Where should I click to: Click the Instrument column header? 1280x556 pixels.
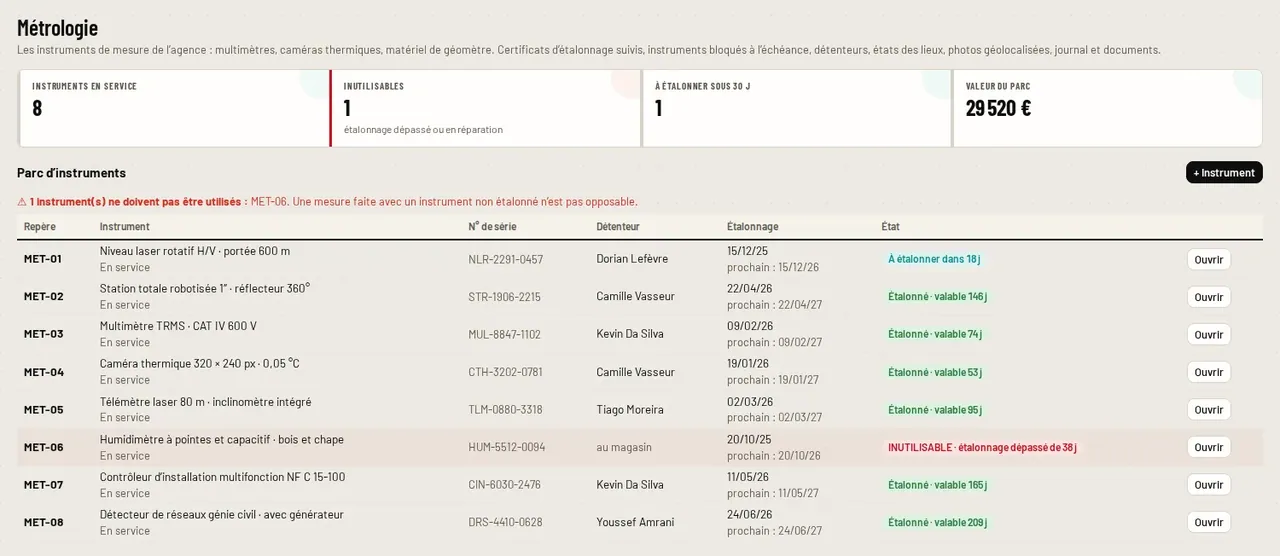(125, 227)
